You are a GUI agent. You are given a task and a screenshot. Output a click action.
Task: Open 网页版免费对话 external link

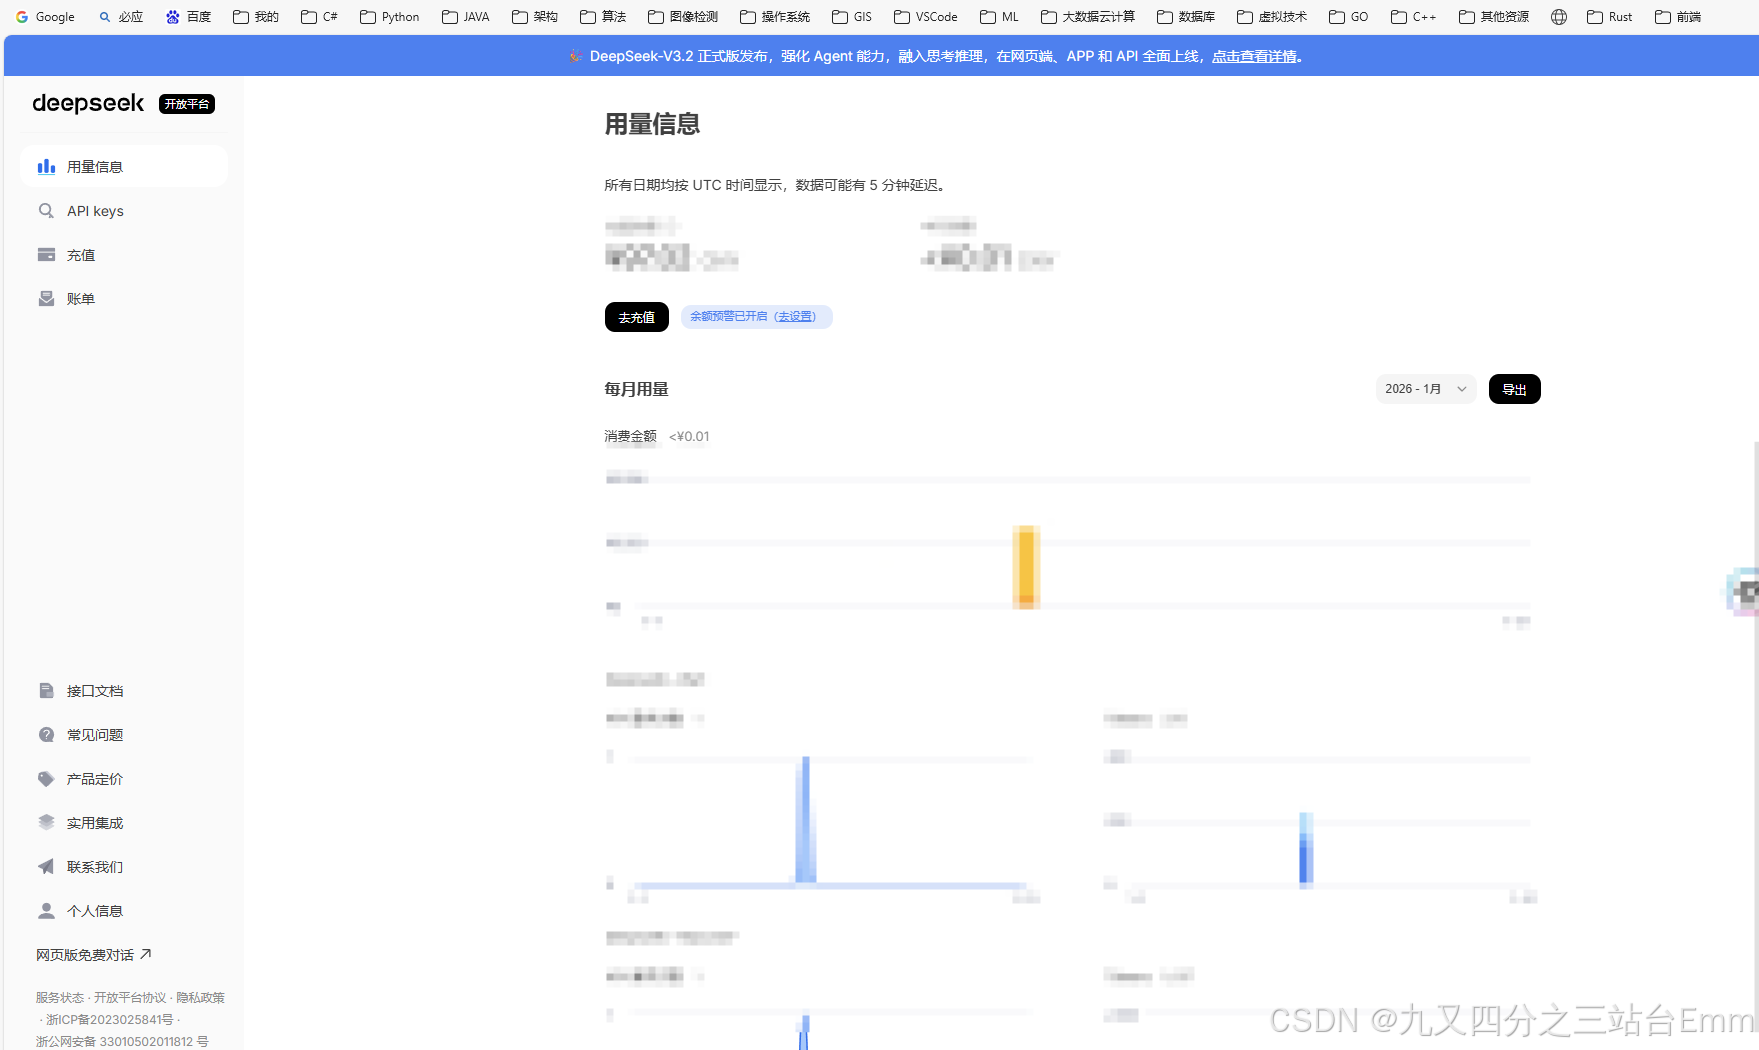point(94,955)
